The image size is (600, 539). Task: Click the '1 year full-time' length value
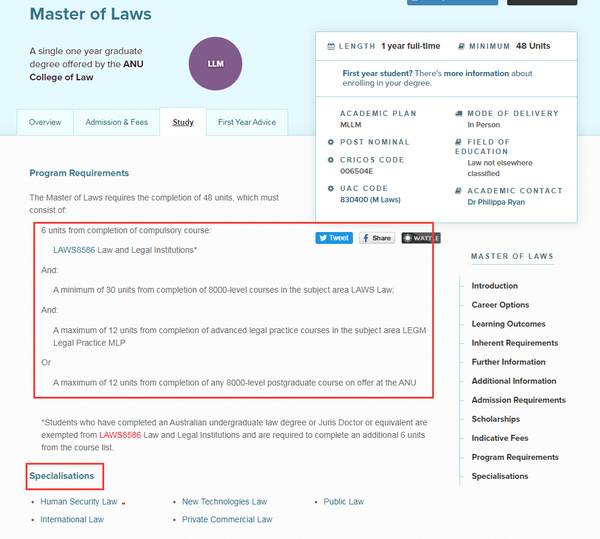coord(411,46)
